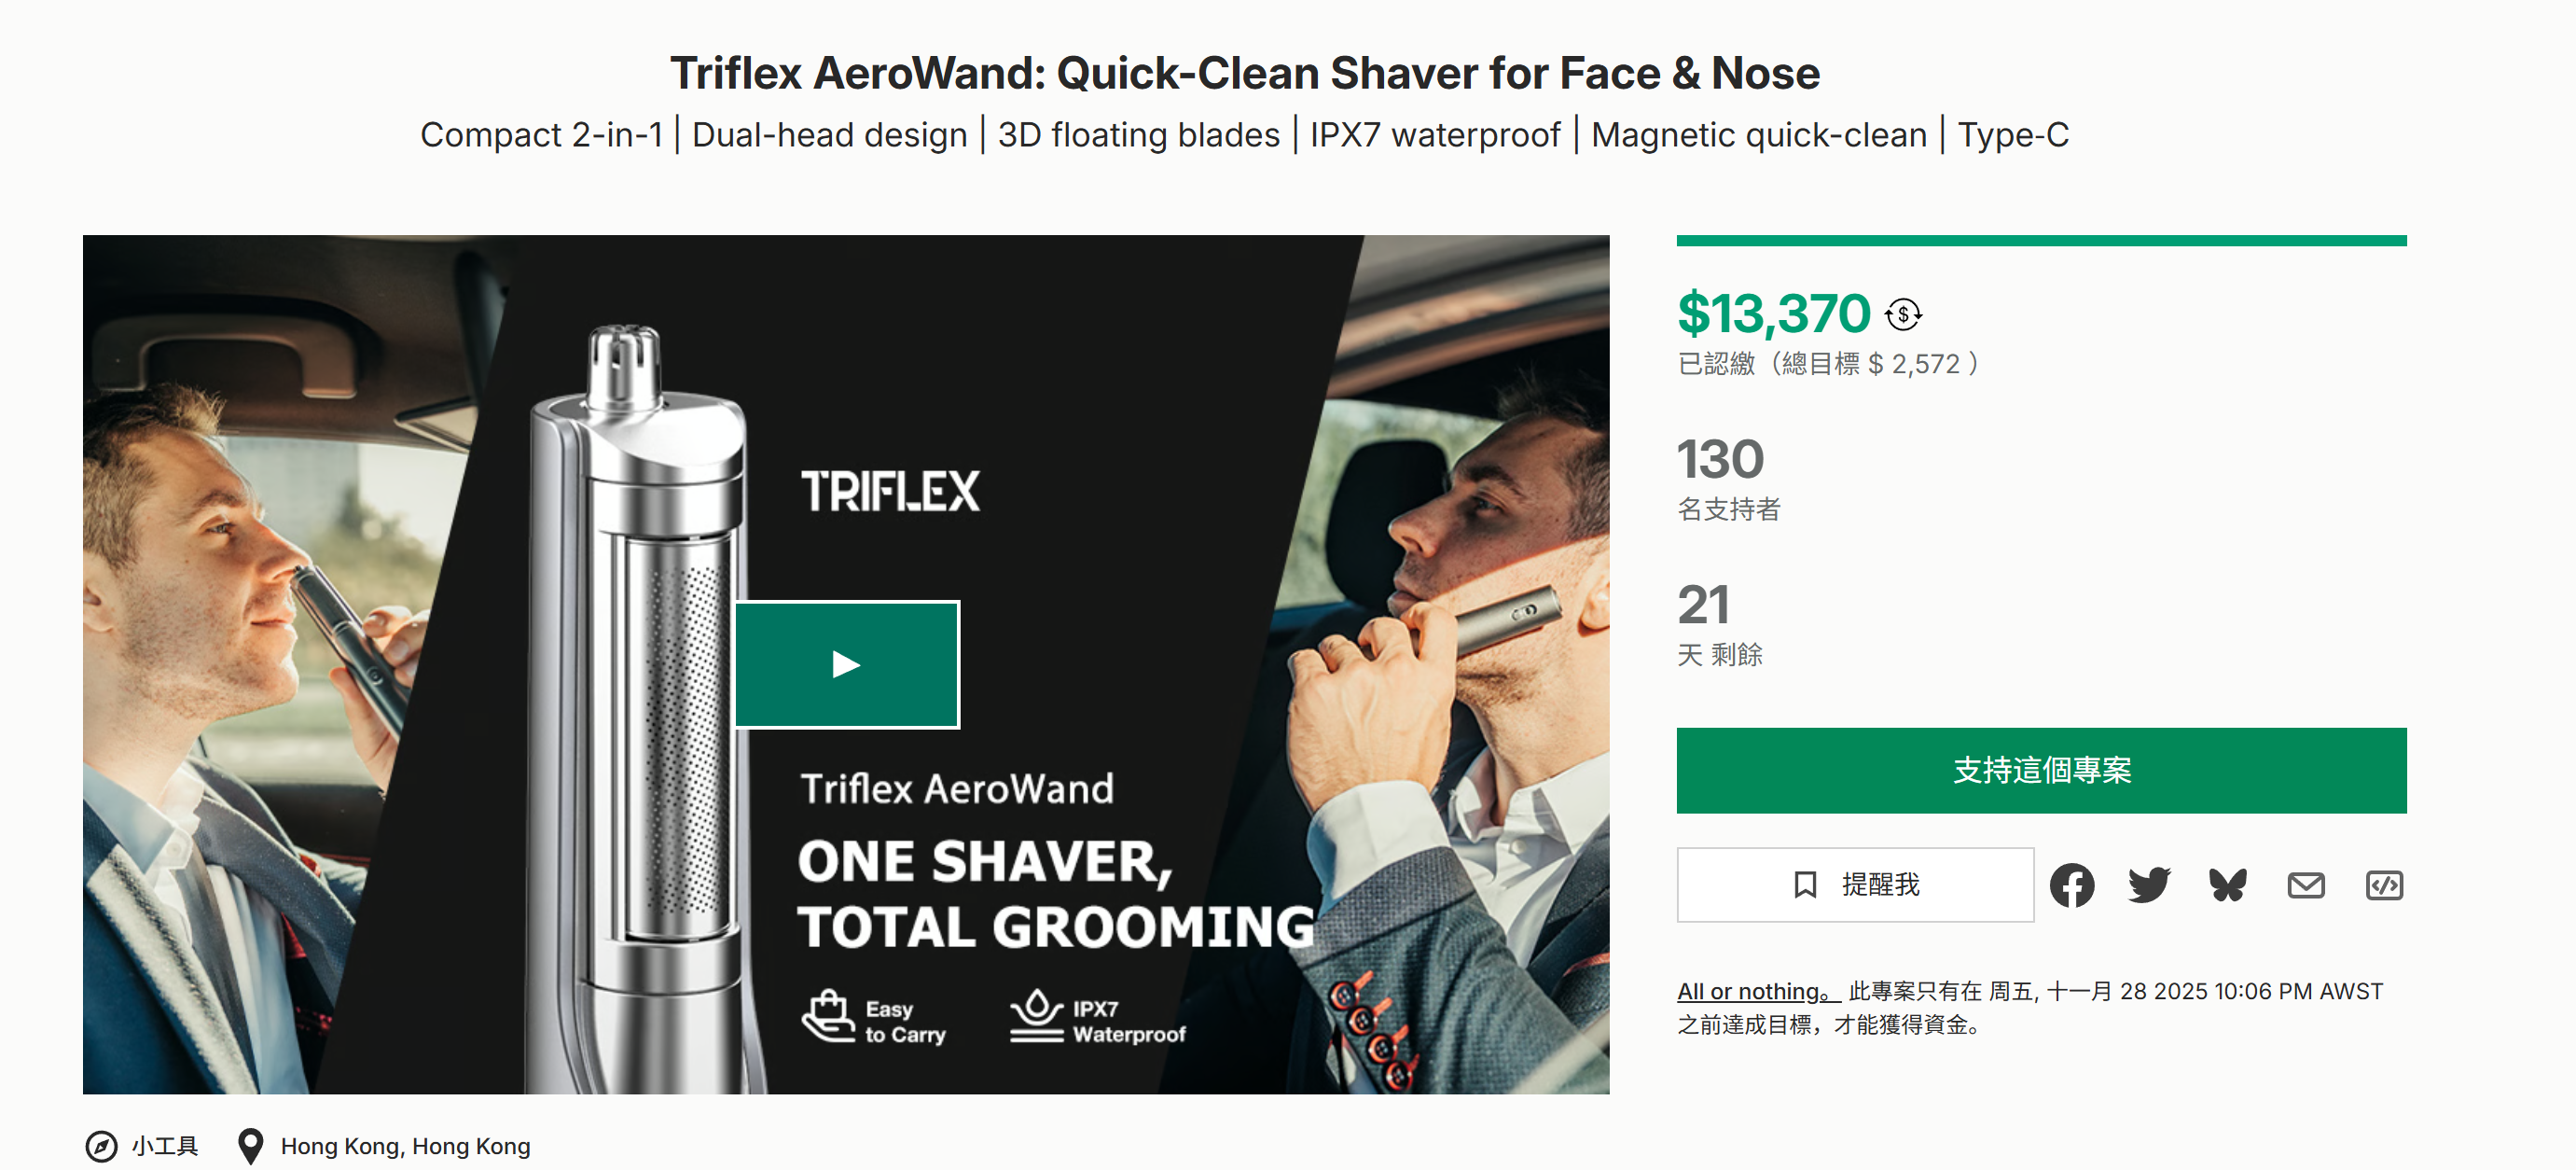Click the $13,370 pledged amount
2576x1170 pixels.
[1773, 314]
